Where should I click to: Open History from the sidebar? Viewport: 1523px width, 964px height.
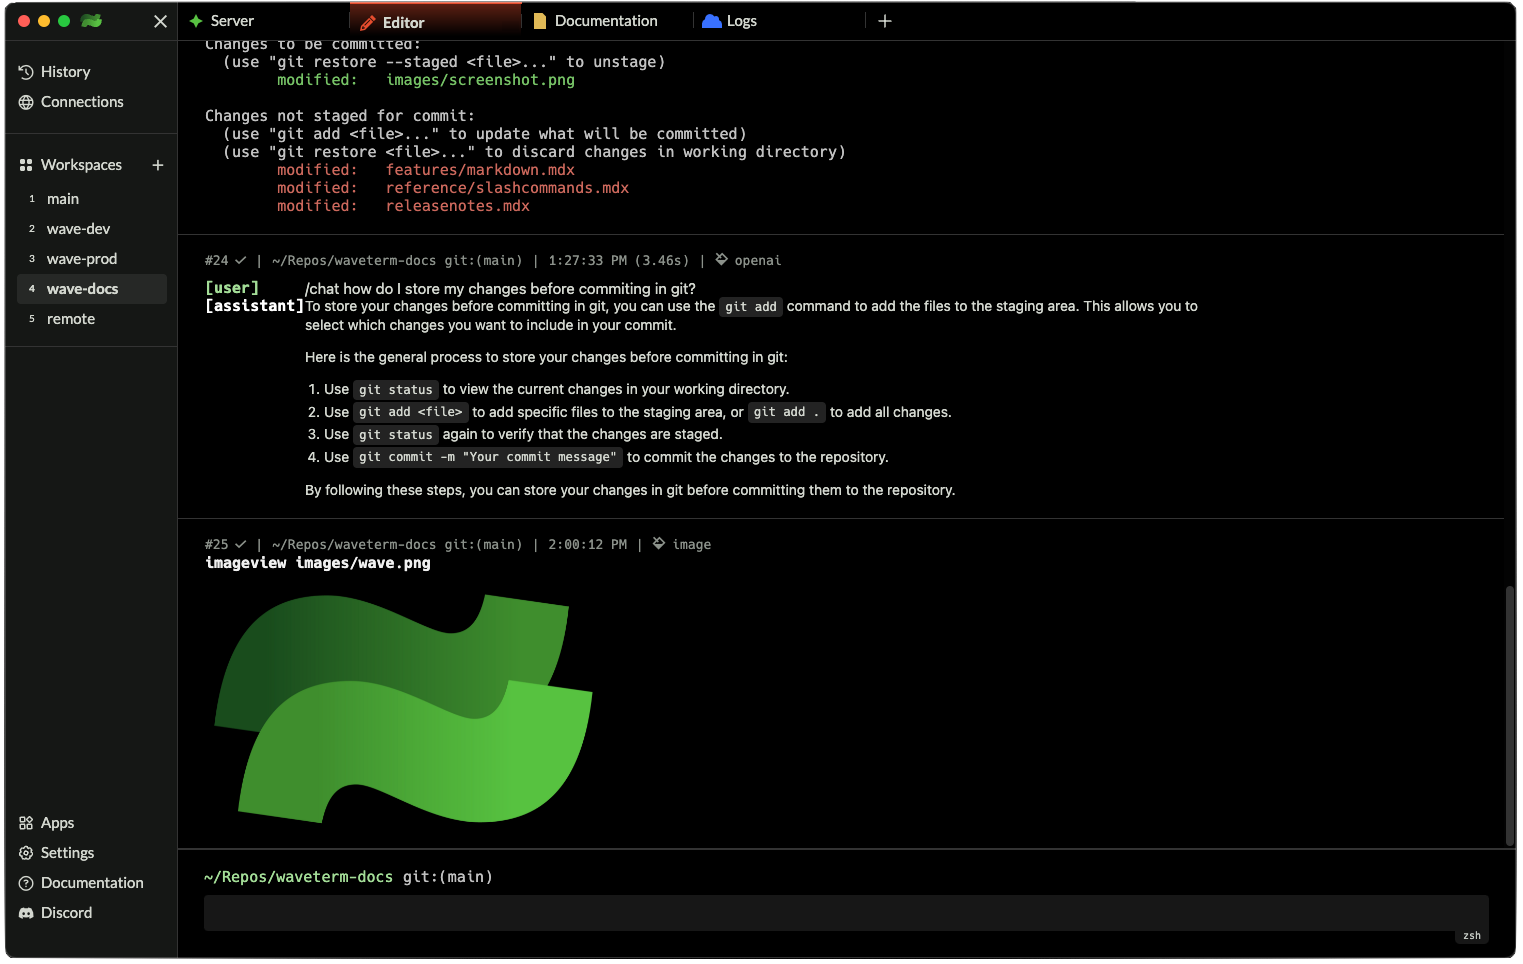(x=65, y=72)
